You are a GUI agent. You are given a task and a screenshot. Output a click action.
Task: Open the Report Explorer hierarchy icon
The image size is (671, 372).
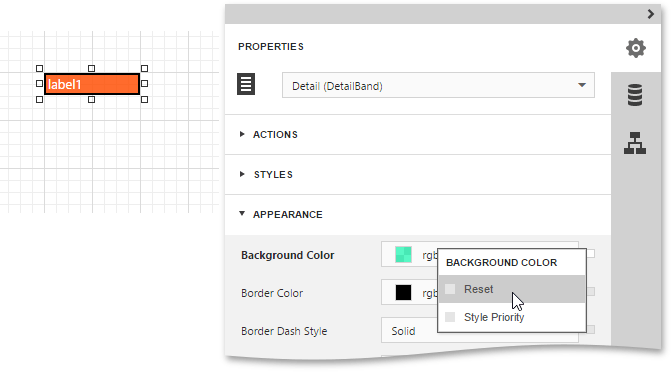pyautogui.click(x=635, y=143)
